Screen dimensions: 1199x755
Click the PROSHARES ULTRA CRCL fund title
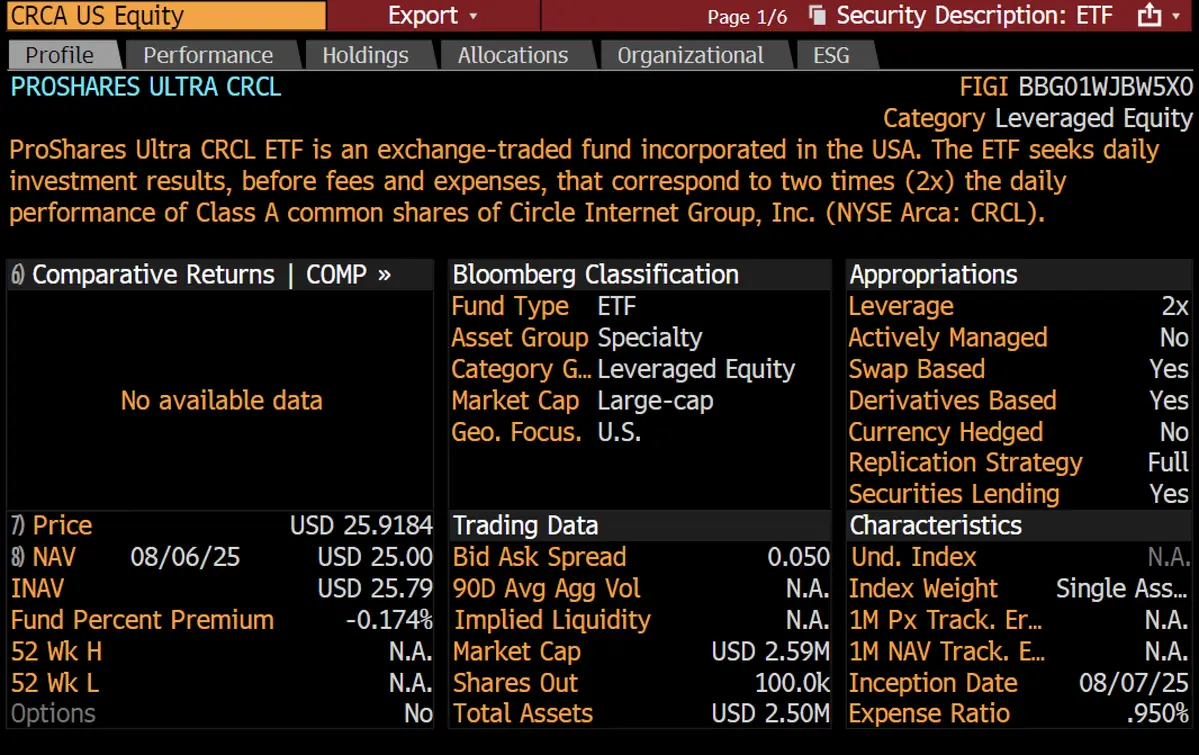point(146,87)
